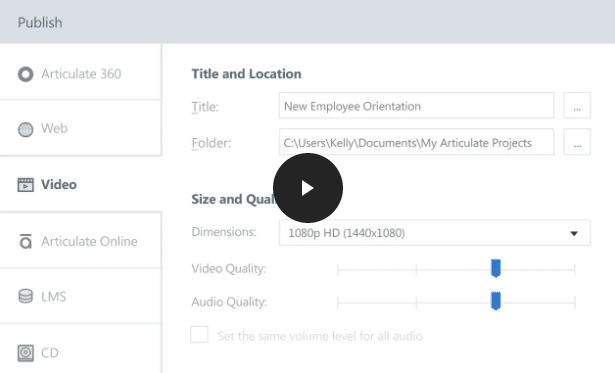Browse for folder with ellipsis button

[577, 142]
